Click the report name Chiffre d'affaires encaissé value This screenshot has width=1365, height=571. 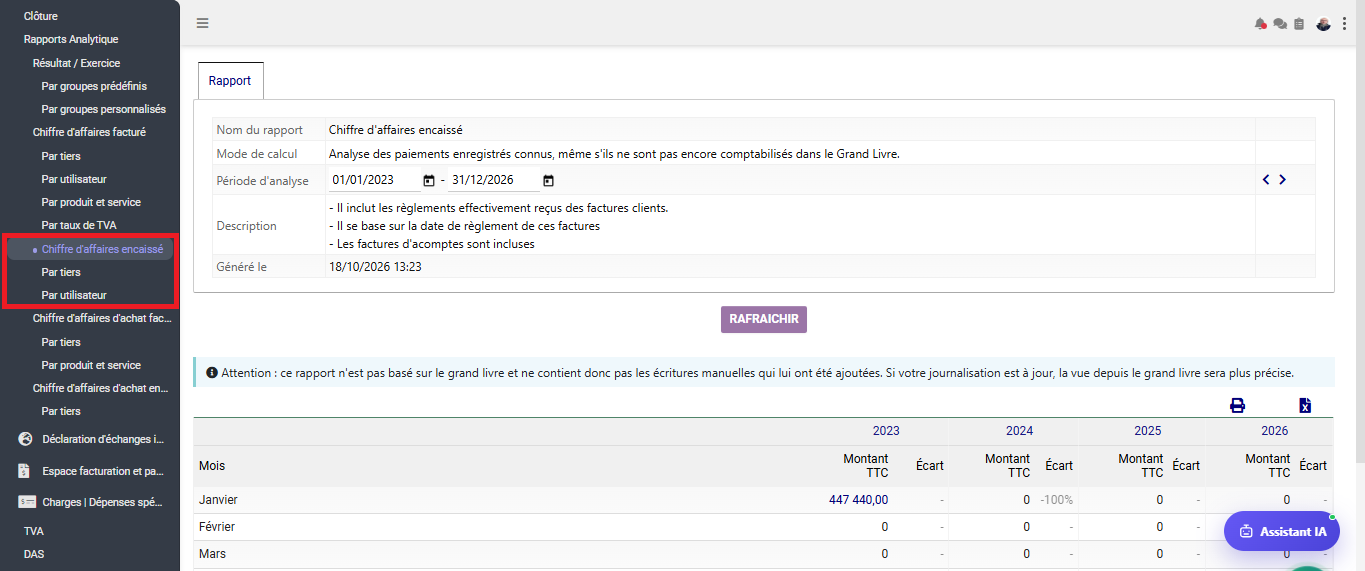[x=395, y=130]
